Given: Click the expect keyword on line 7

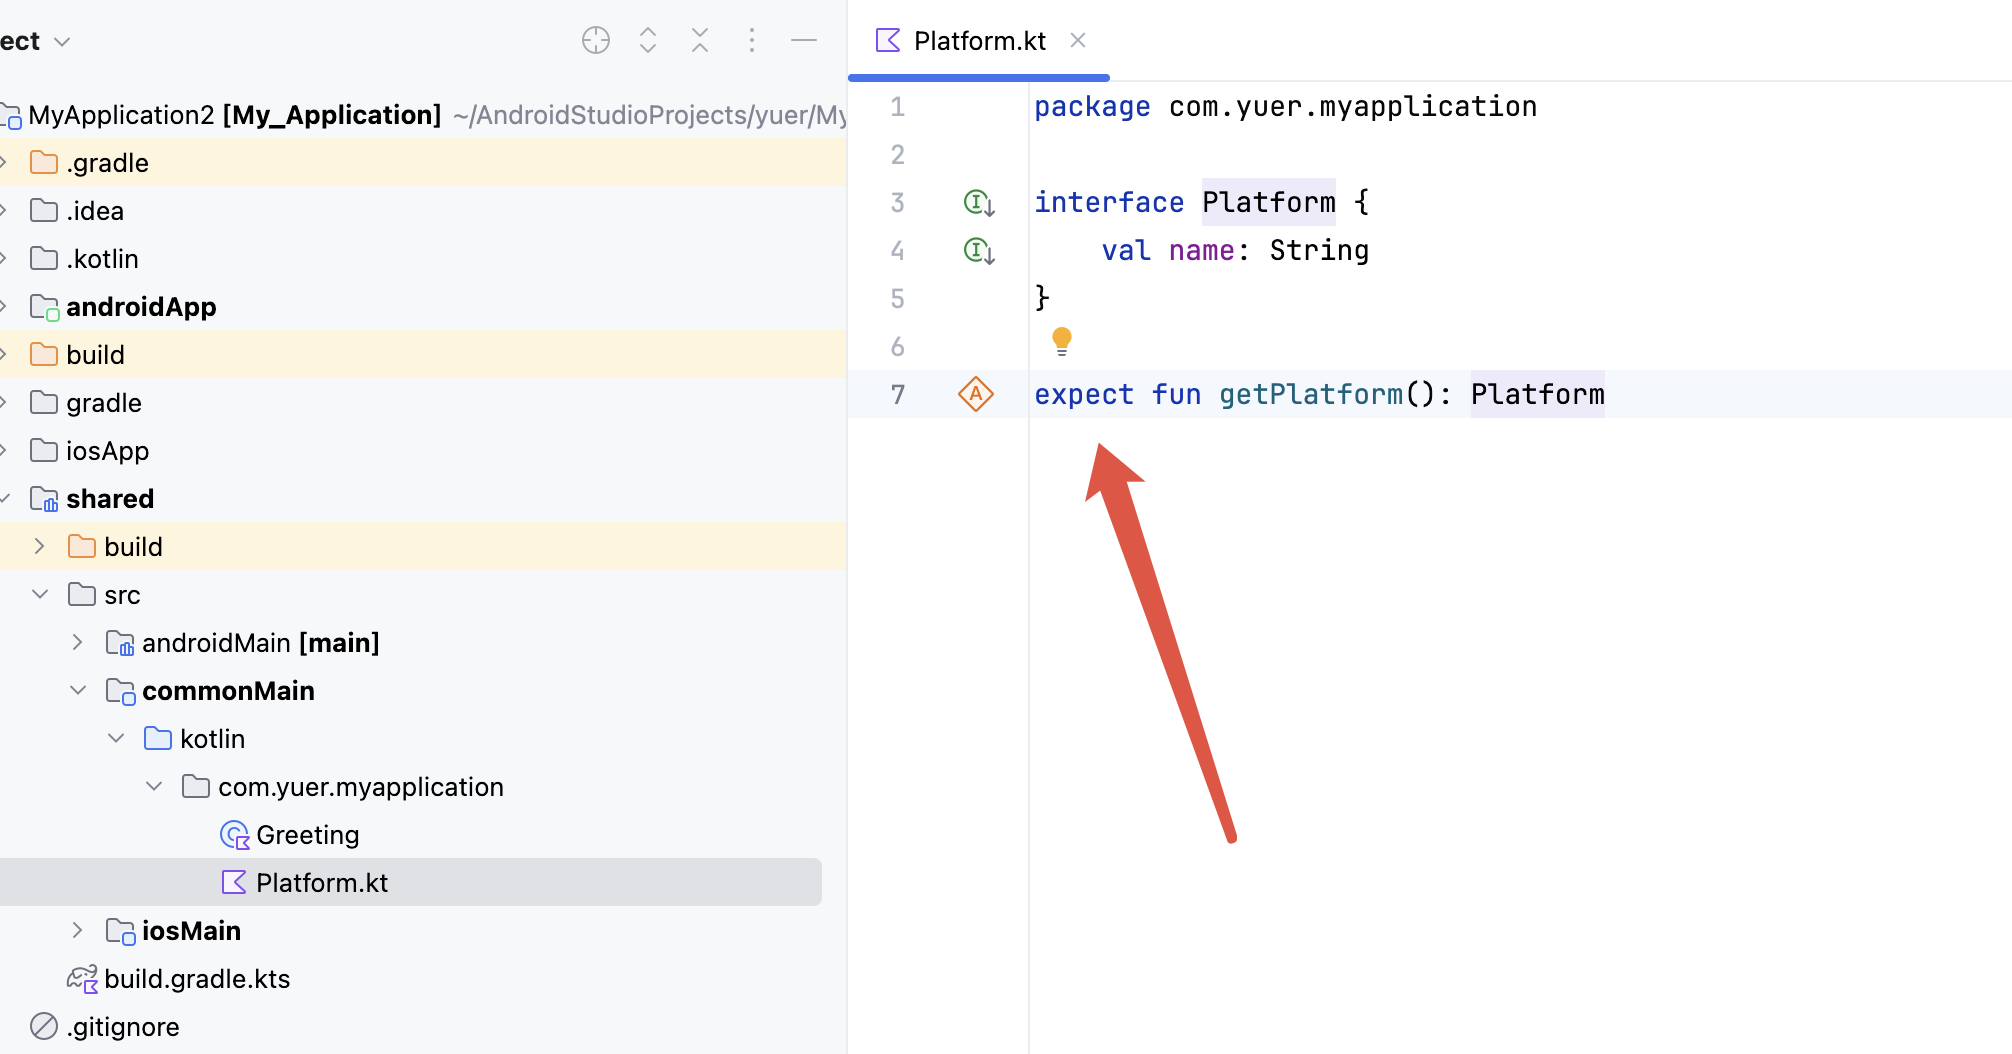Looking at the screenshot, I should [1084, 394].
